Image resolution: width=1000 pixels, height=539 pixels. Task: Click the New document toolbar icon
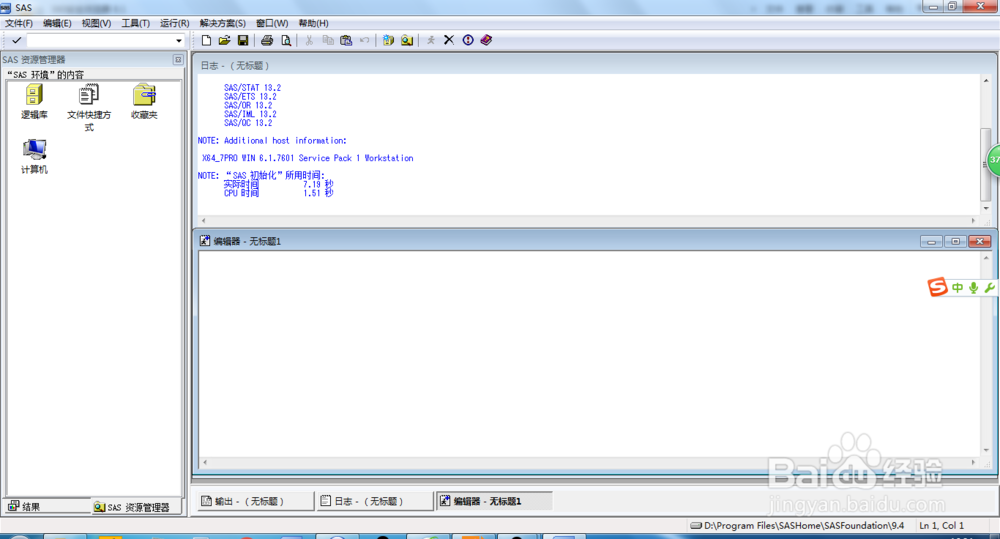coord(206,40)
